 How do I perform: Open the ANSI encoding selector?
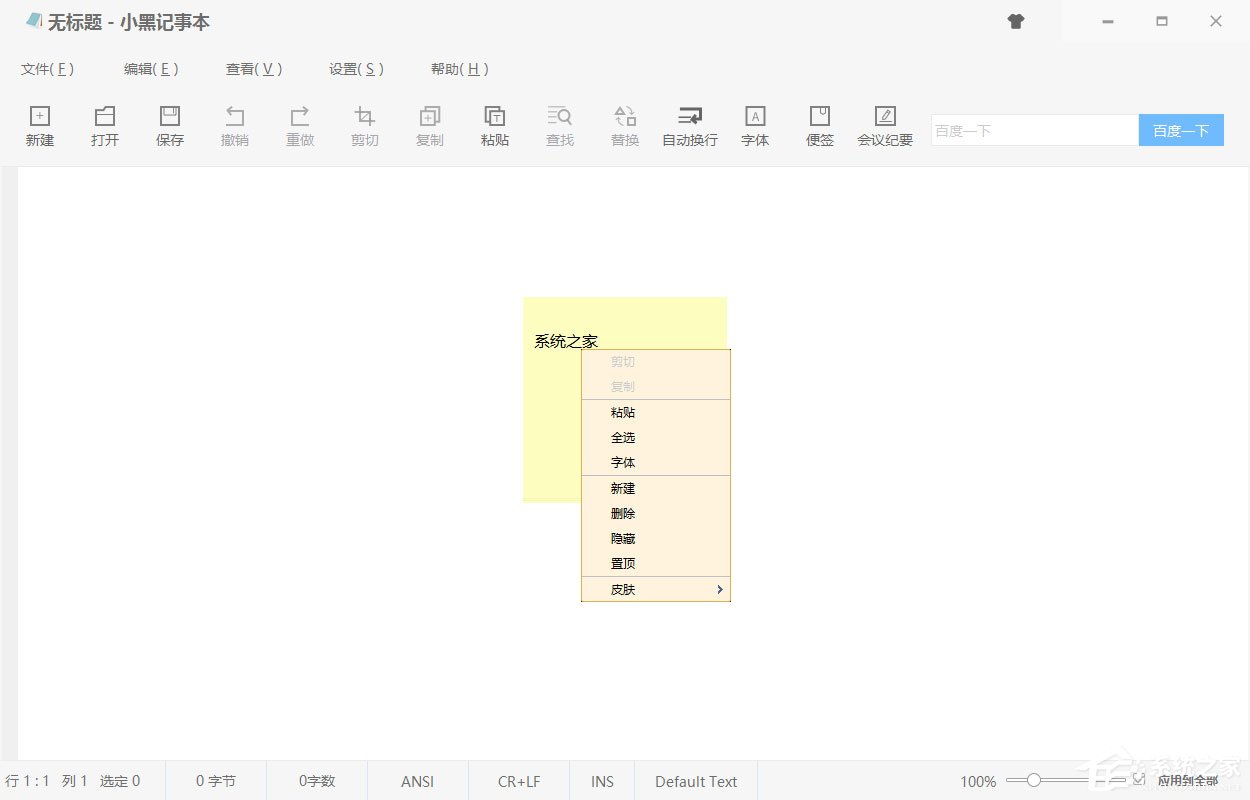point(417,781)
